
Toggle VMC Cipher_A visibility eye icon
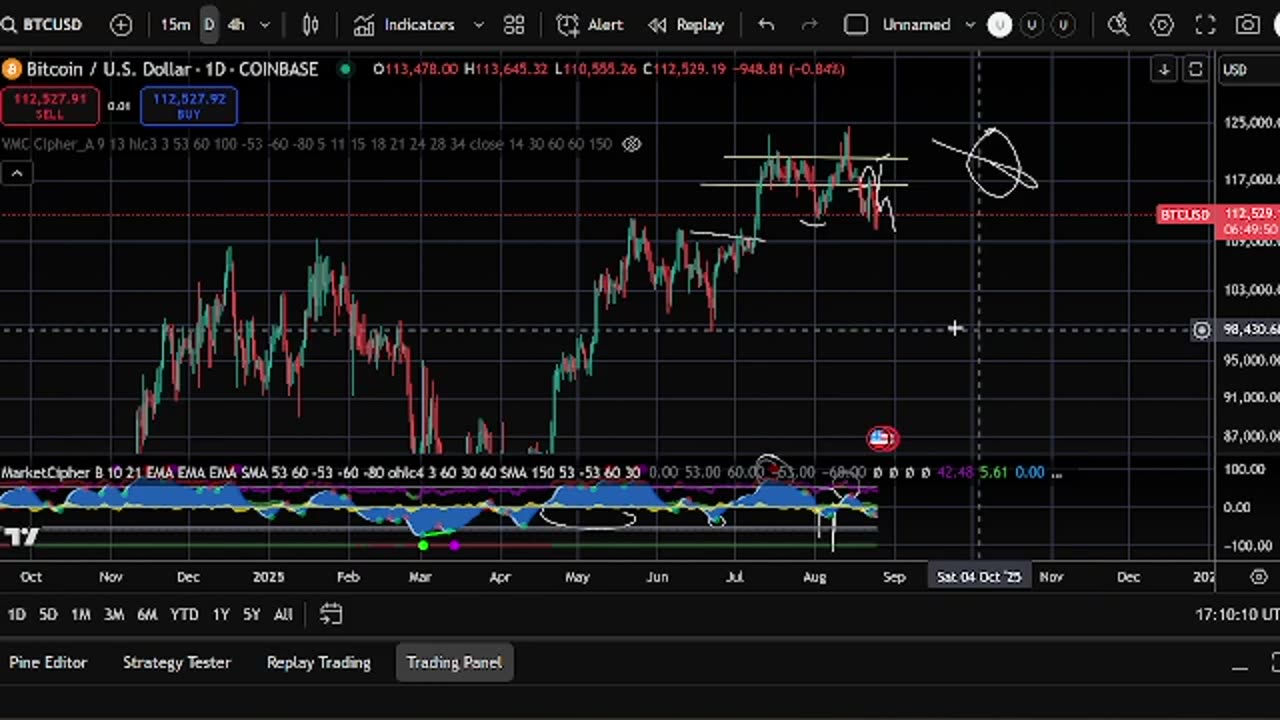click(x=631, y=144)
